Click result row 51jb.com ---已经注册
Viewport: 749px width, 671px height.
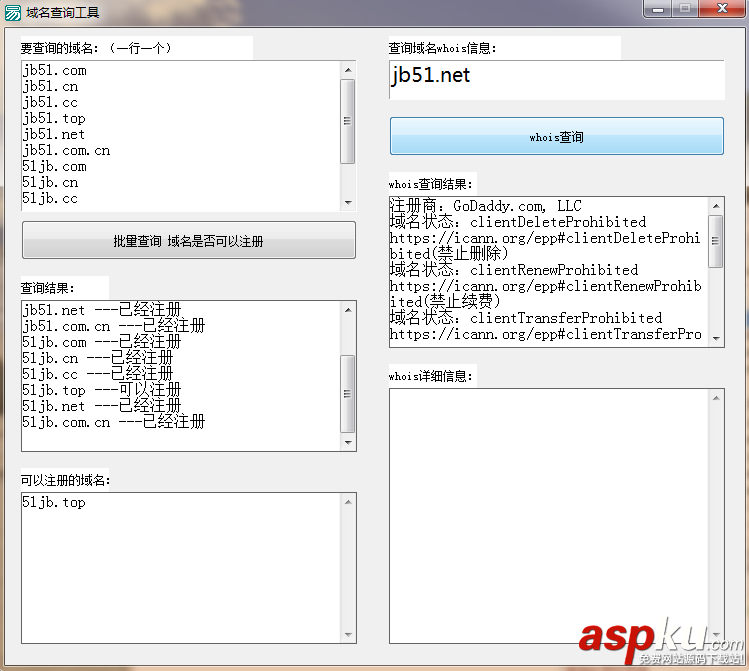(102, 342)
